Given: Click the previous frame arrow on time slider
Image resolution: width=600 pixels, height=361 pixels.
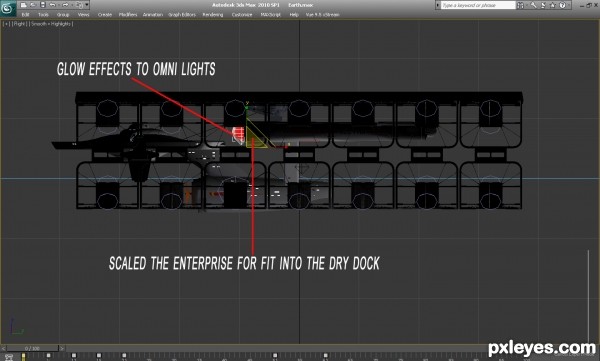Looking at the screenshot, I should 3,348.
